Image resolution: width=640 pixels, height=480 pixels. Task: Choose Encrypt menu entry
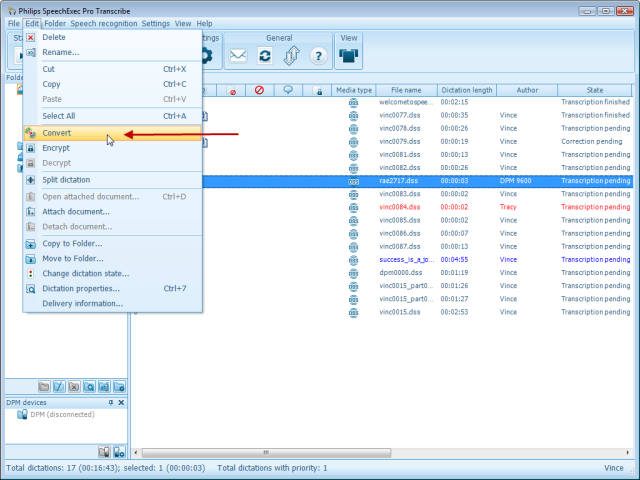[x=113, y=148]
